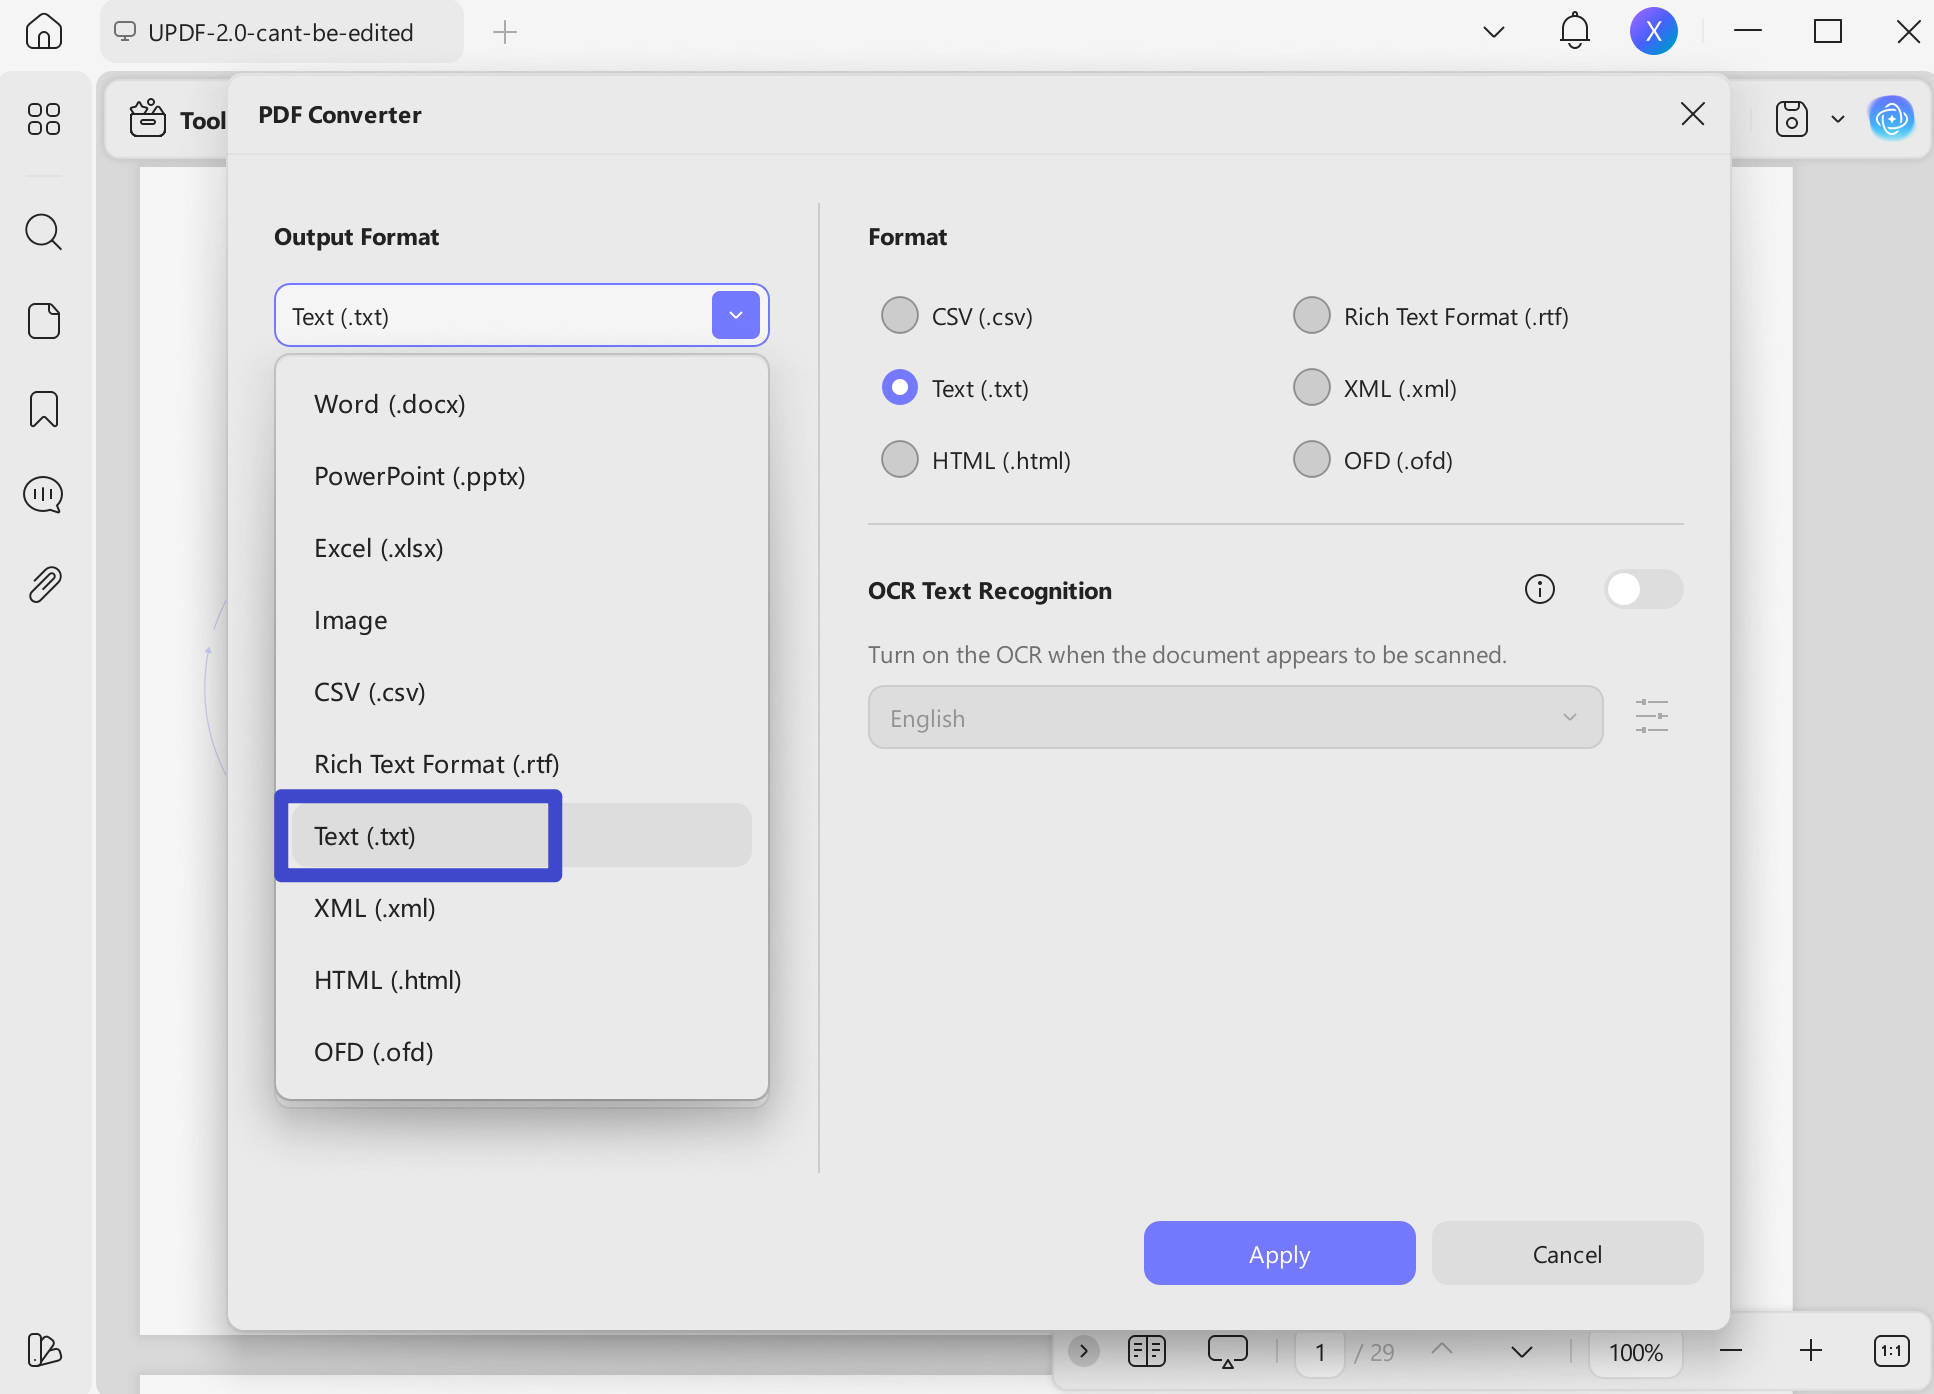Click the current page number field

click(x=1320, y=1352)
